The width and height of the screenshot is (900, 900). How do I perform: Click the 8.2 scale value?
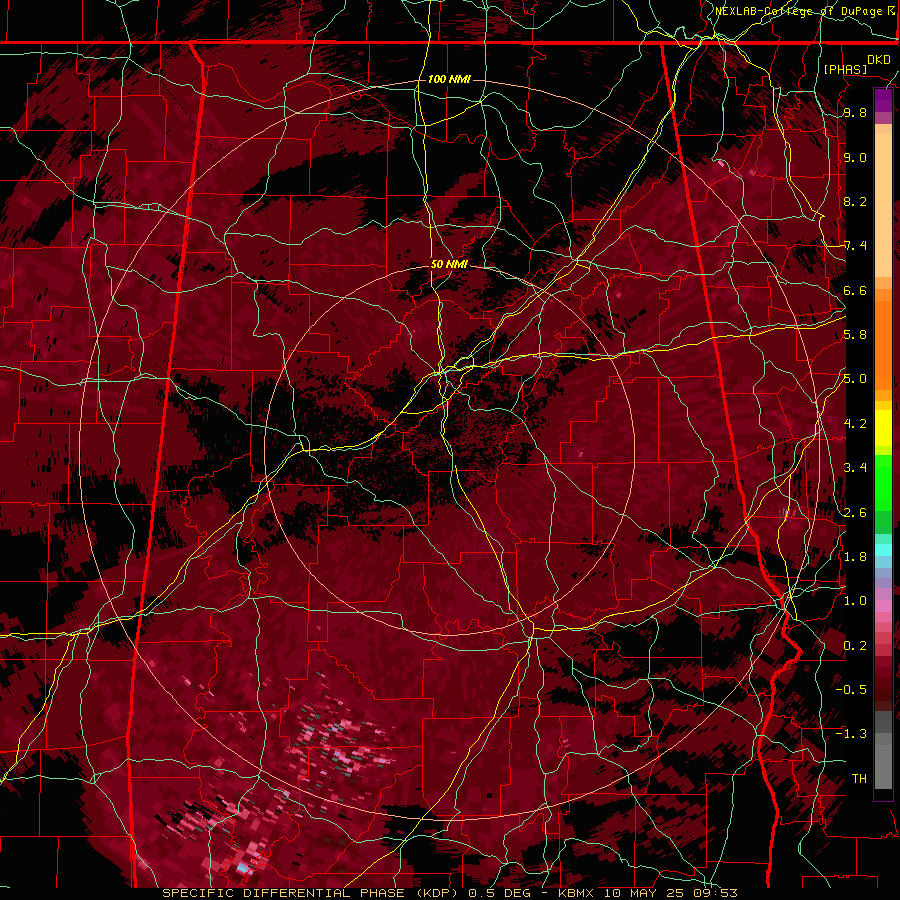pos(855,202)
